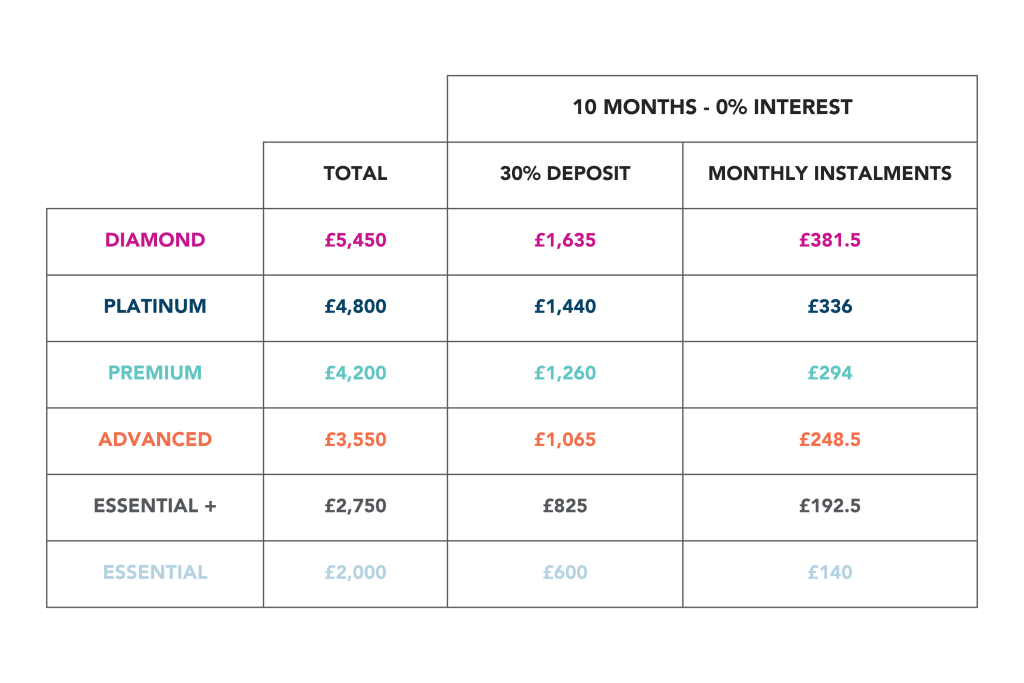
Task: Click the Essential + deposit £825
Action: coord(565,506)
